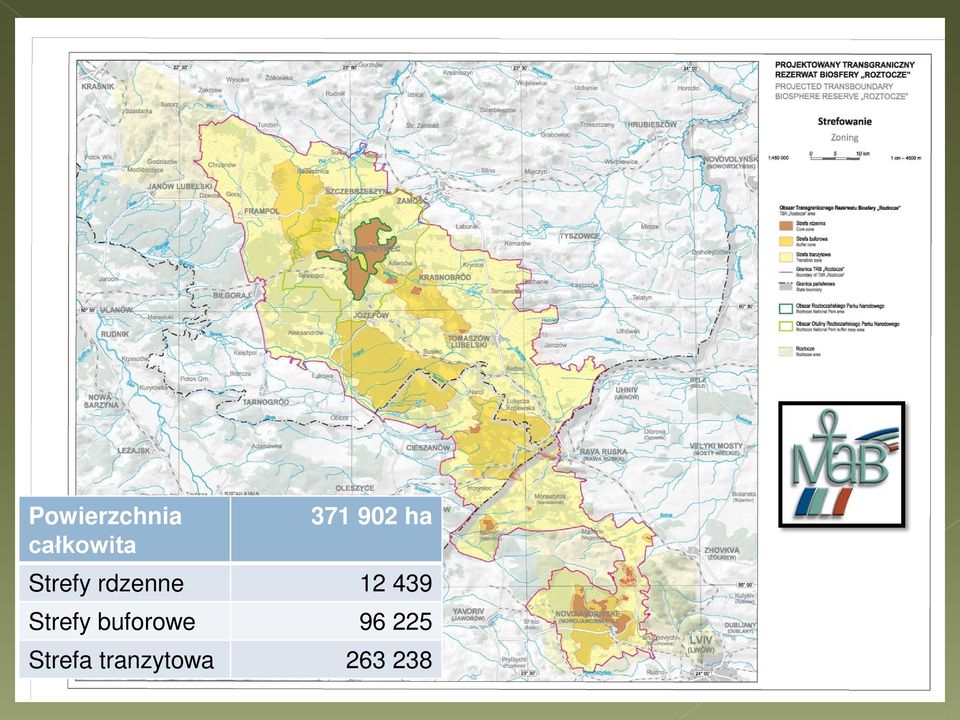Click the 'ULANÓW' map label
The width and height of the screenshot is (960, 720).
click(116, 310)
